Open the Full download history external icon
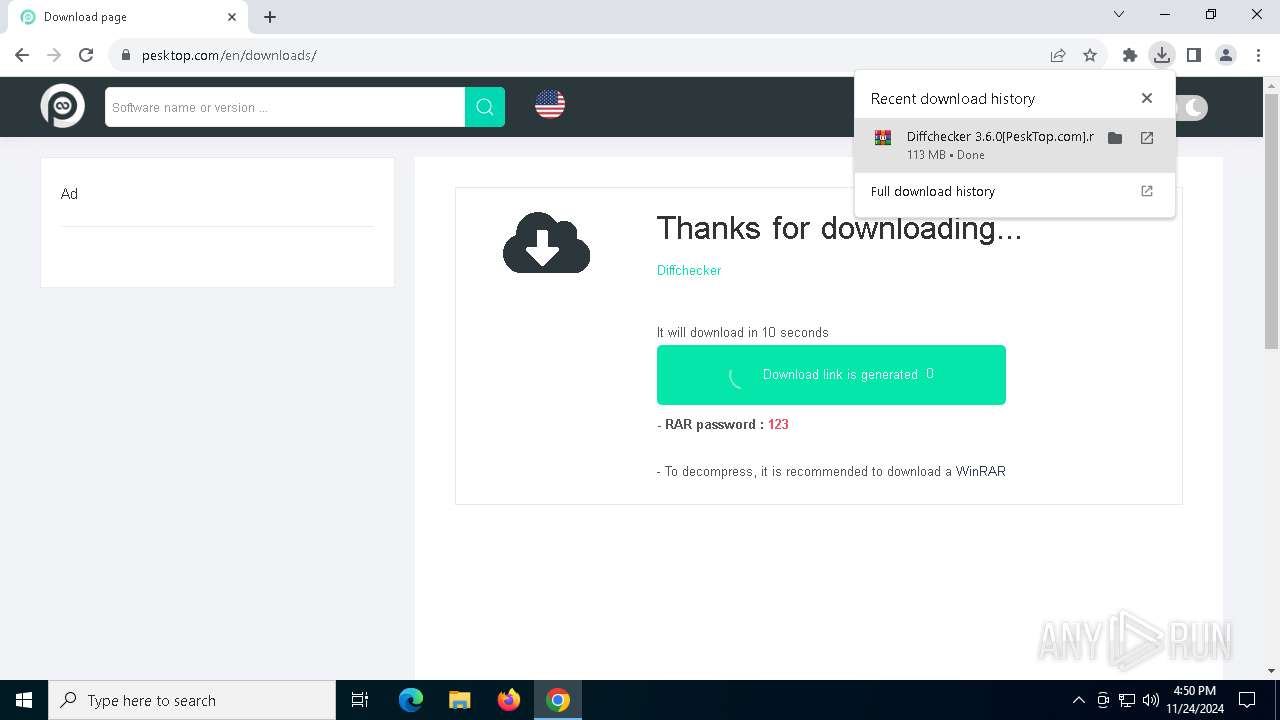This screenshot has height=720, width=1280. point(1147,191)
